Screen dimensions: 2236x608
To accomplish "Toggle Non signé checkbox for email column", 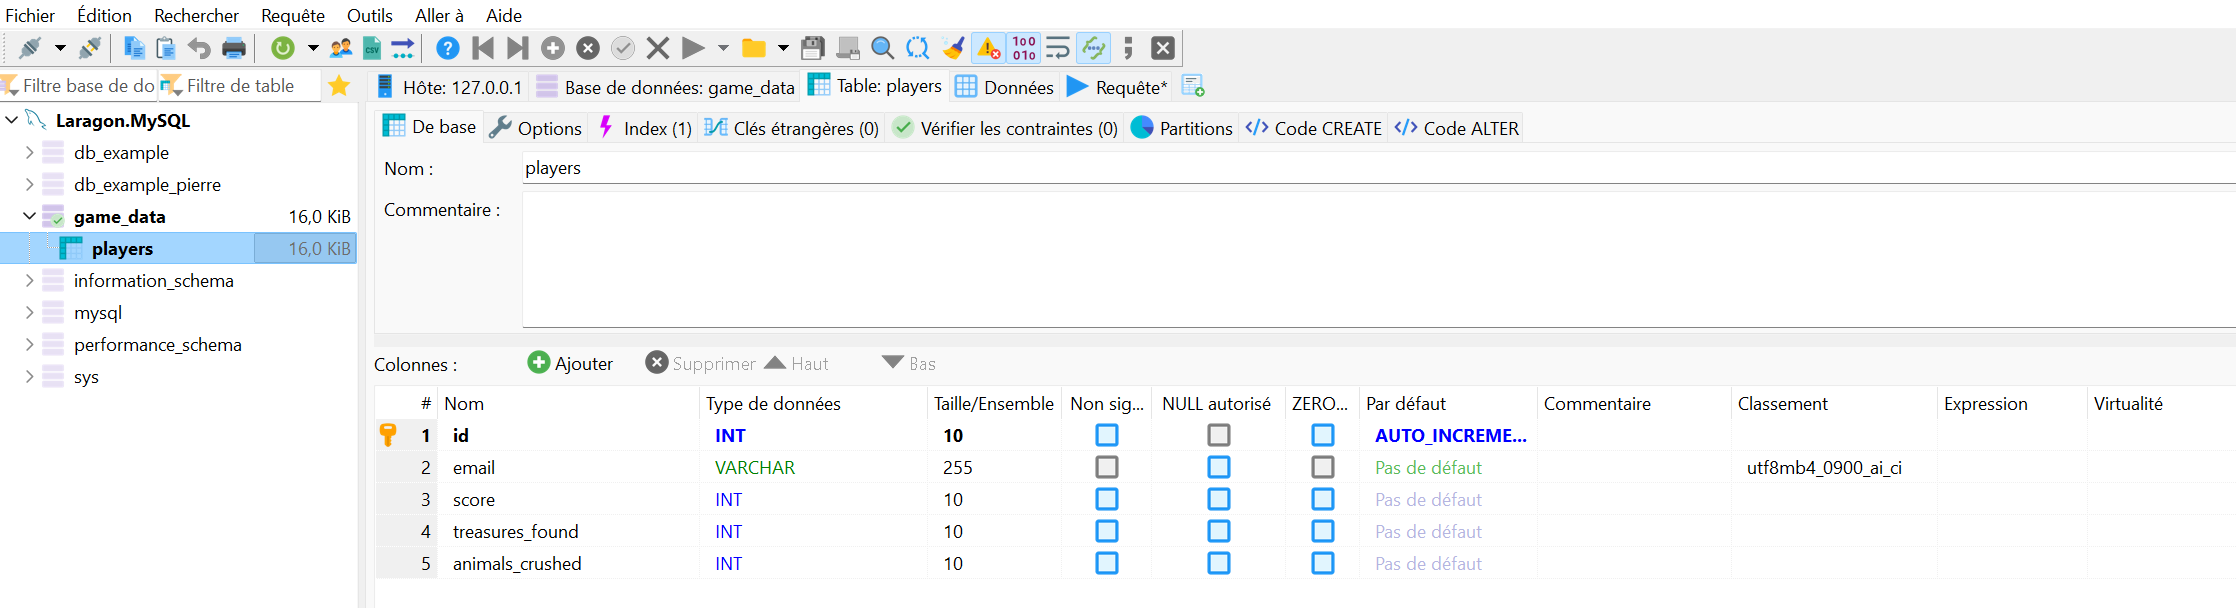I will click(x=1106, y=467).
